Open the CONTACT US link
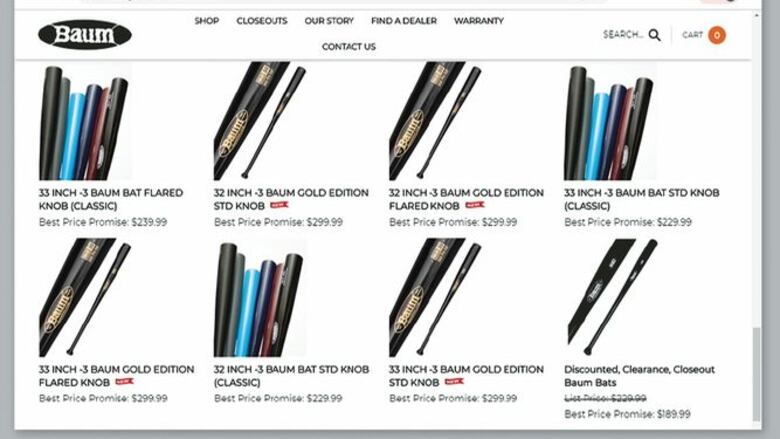Viewport: 780px width, 439px height. (349, 47)
